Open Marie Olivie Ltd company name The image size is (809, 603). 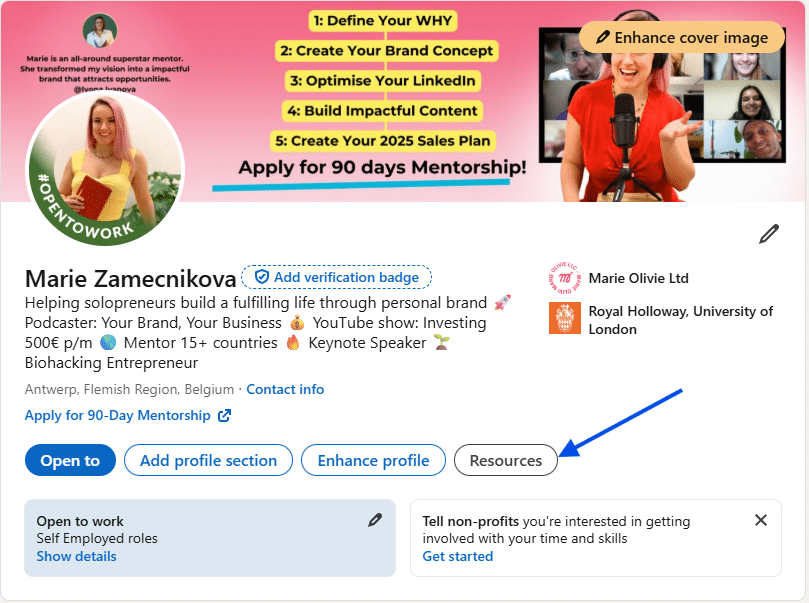pos(639,278)
